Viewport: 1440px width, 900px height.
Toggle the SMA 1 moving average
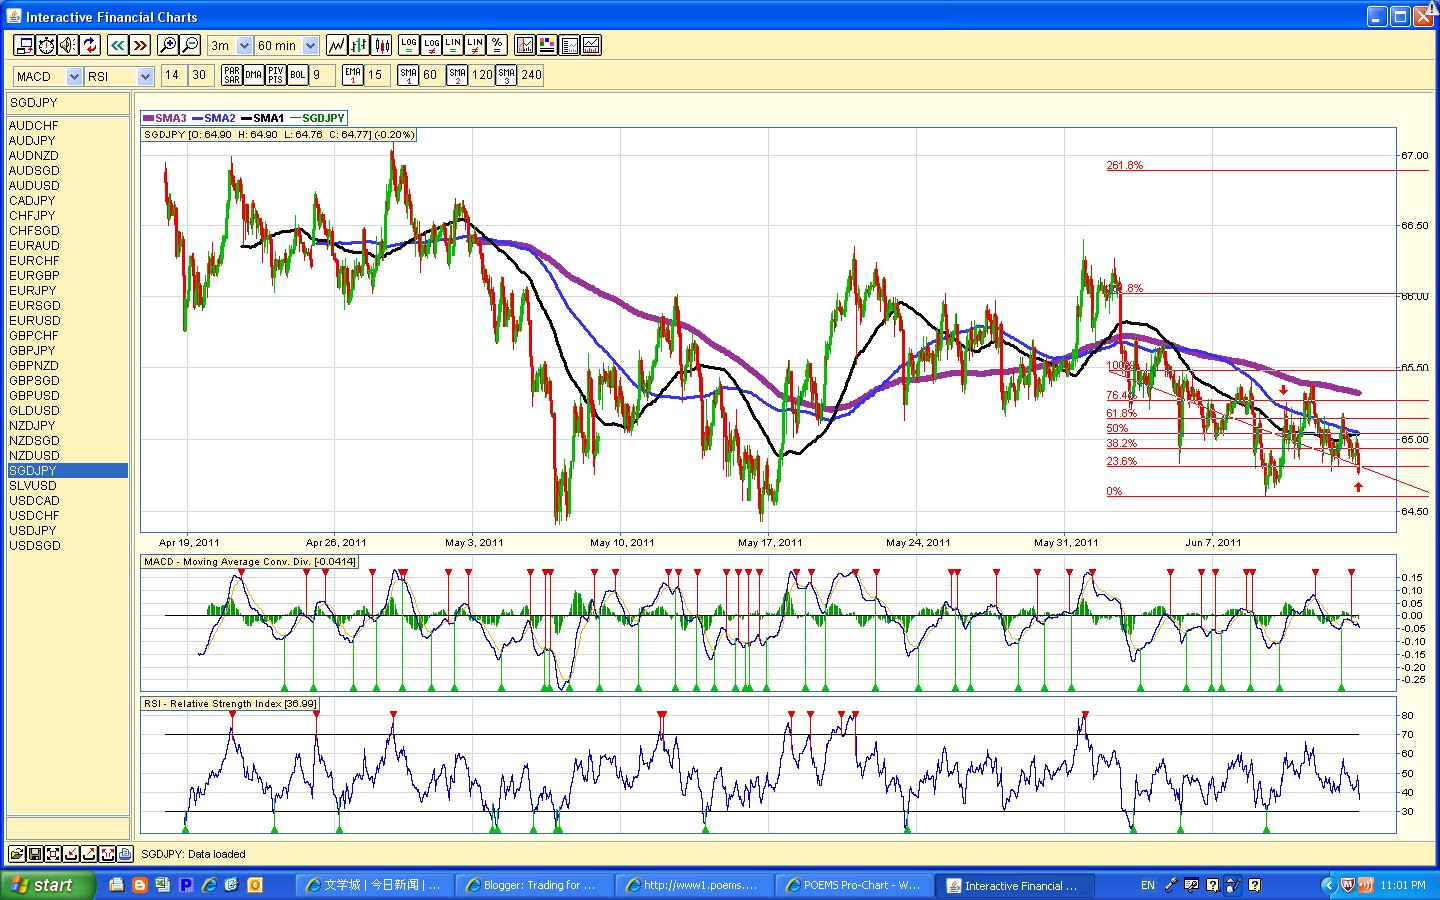tap(408, 75)
